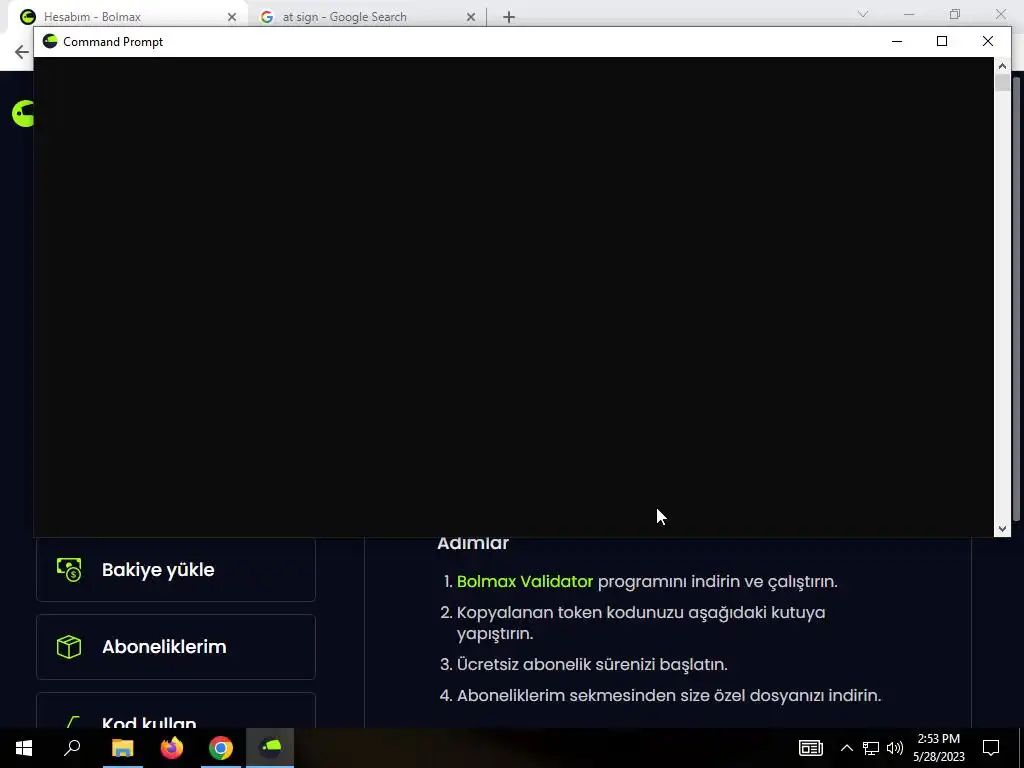Open File Explorer from the taskbar
The height and width of the screenshot is (768, 1024).
pyautogui.click(x=122, y=748)
